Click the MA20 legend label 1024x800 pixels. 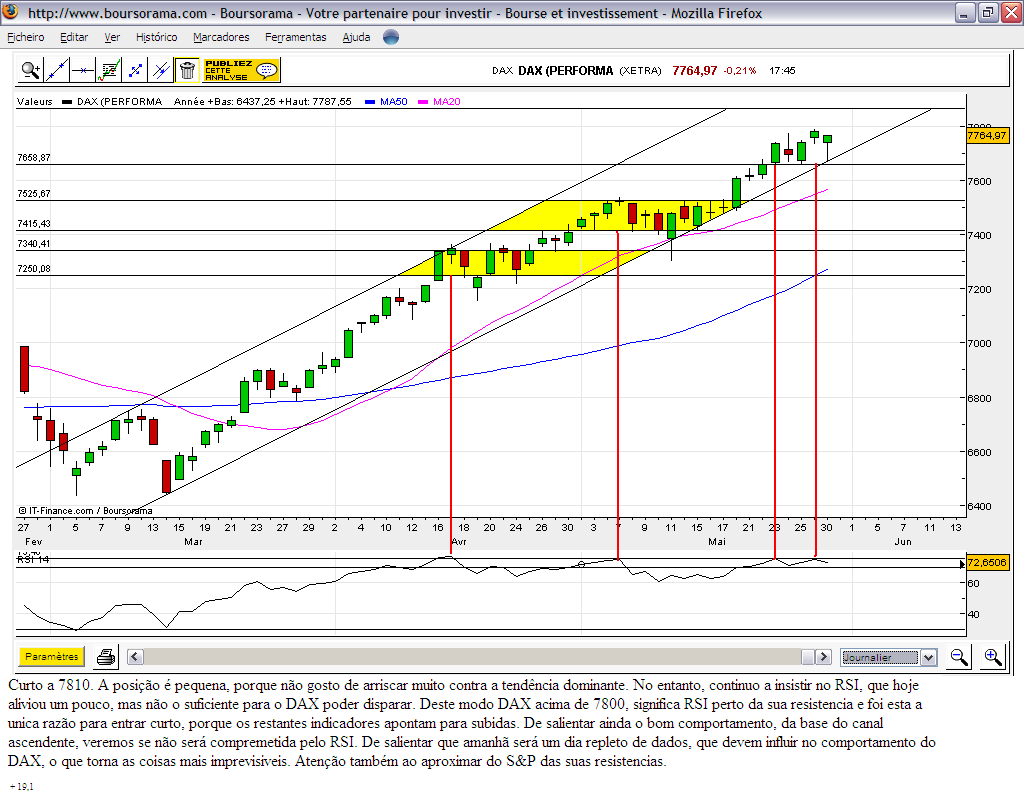[x=447, y=101]
